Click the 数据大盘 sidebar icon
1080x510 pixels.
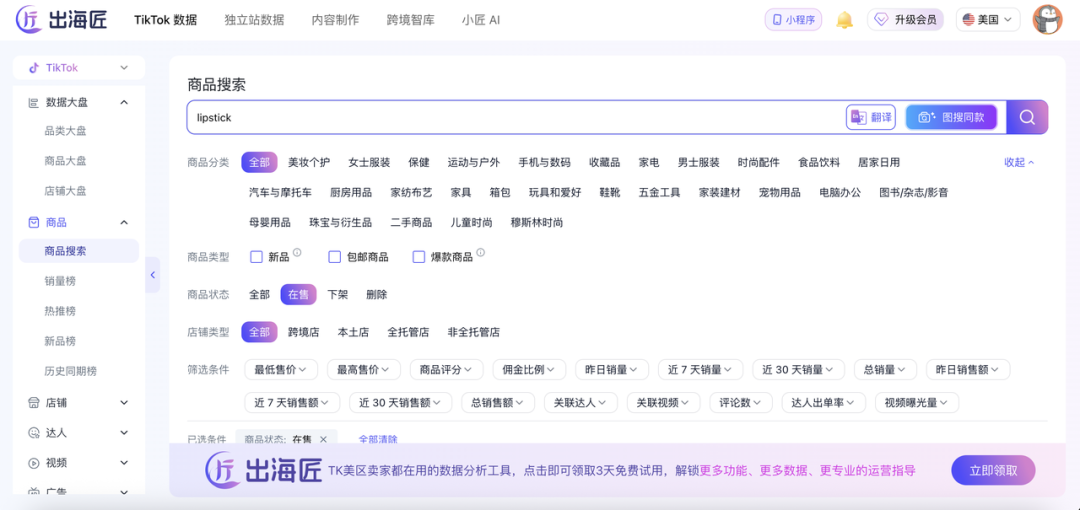tap(33, 103)
